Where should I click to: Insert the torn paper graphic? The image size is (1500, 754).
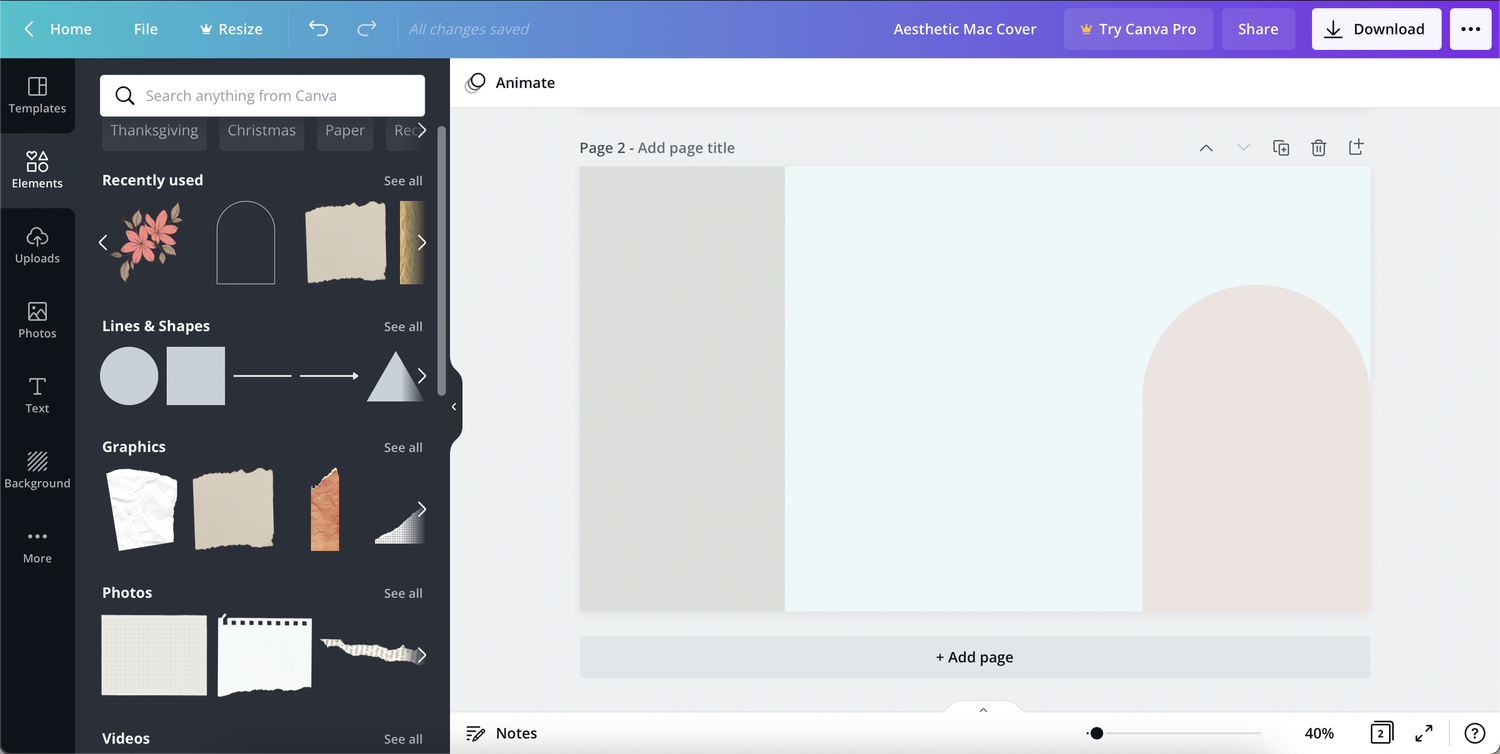[233, 508]
